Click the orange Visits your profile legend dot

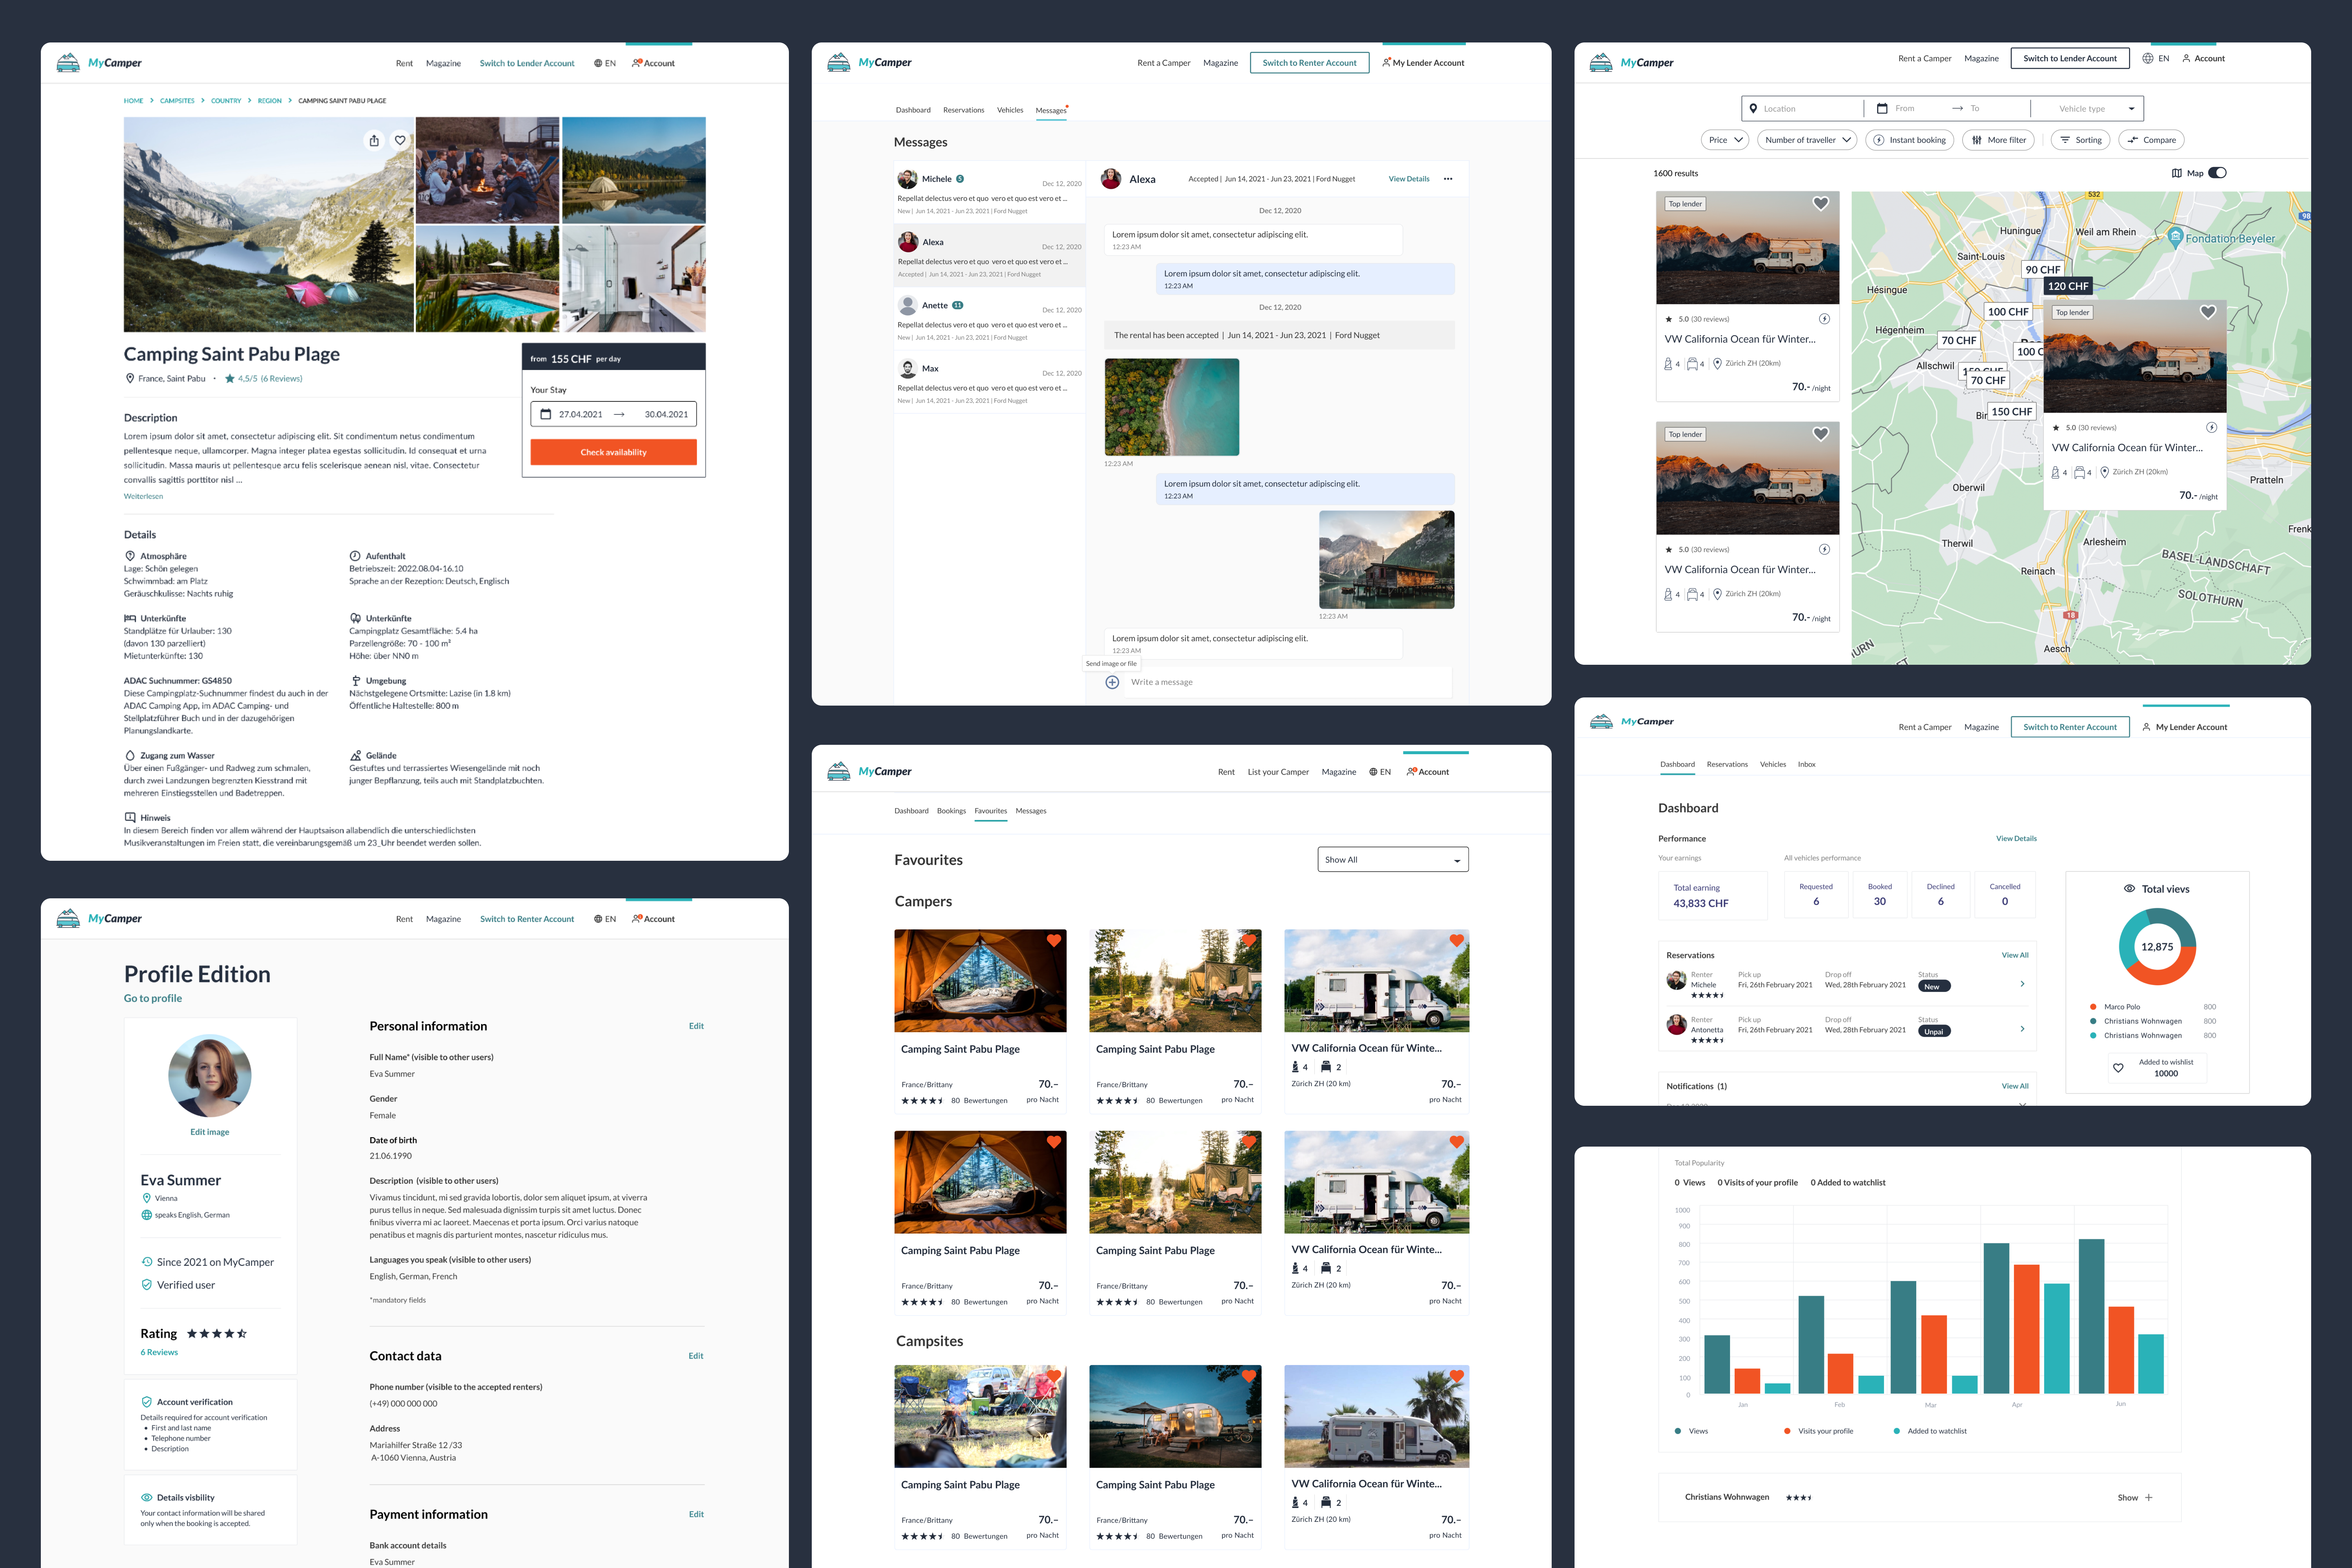1787,1431
